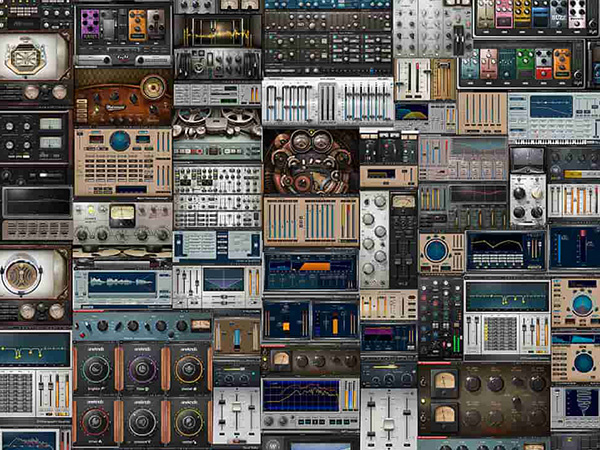Click the V-shaped graph display in the grey plugin
Screen dimensions: 600x450
[223, 279]
